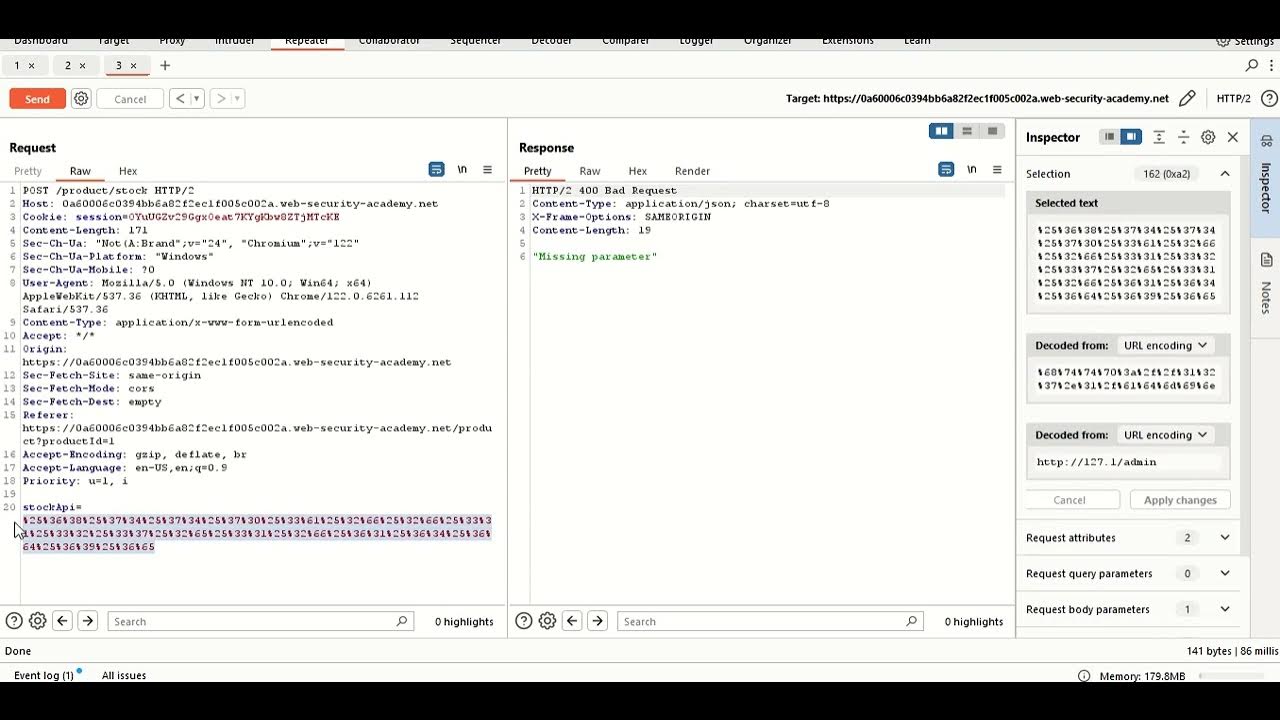Open search settings gear under Request pane
This screenshot has width=1280, height=720.
(37, 621)
